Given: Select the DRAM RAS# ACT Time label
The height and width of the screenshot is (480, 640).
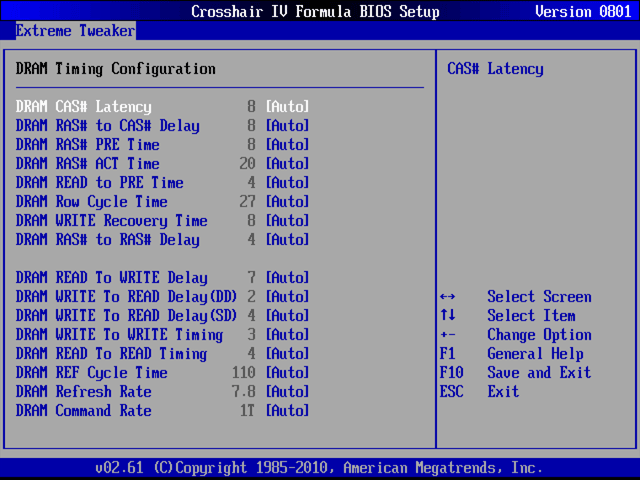Looking at the screenshot, I should pos(88,164).
